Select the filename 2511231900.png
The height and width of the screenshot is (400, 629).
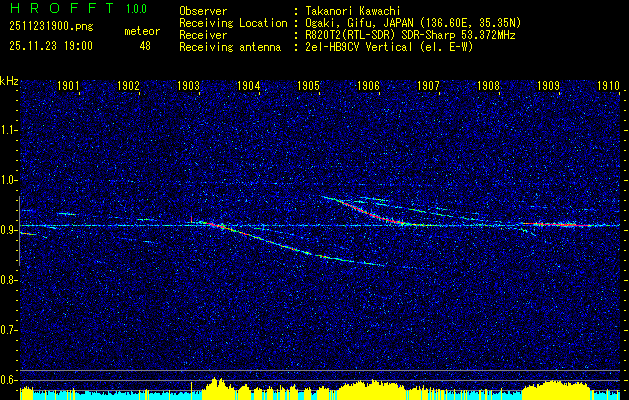coord(51,27)
